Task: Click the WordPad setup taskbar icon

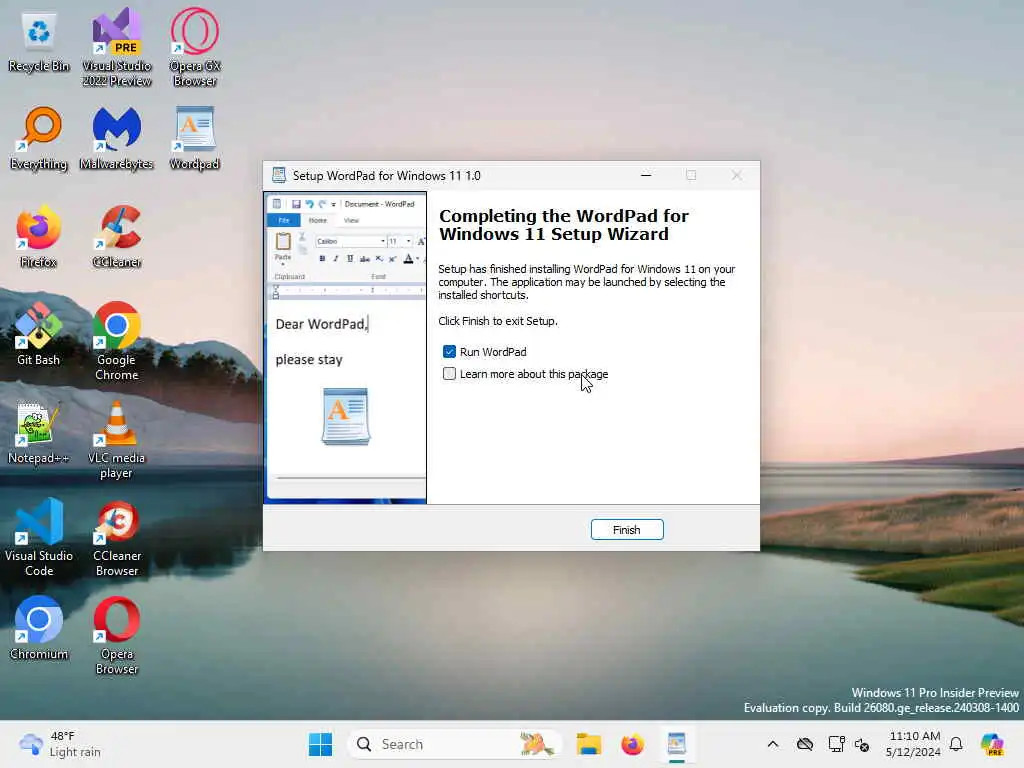Action: [677, 744]
